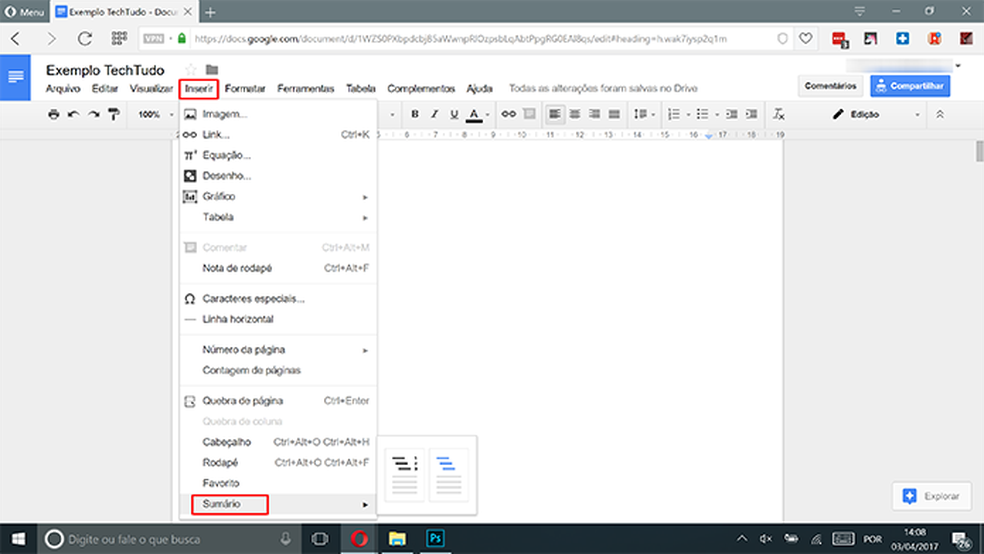Align text to the left
Screen dimensions: 984x554
click(555, 114)
